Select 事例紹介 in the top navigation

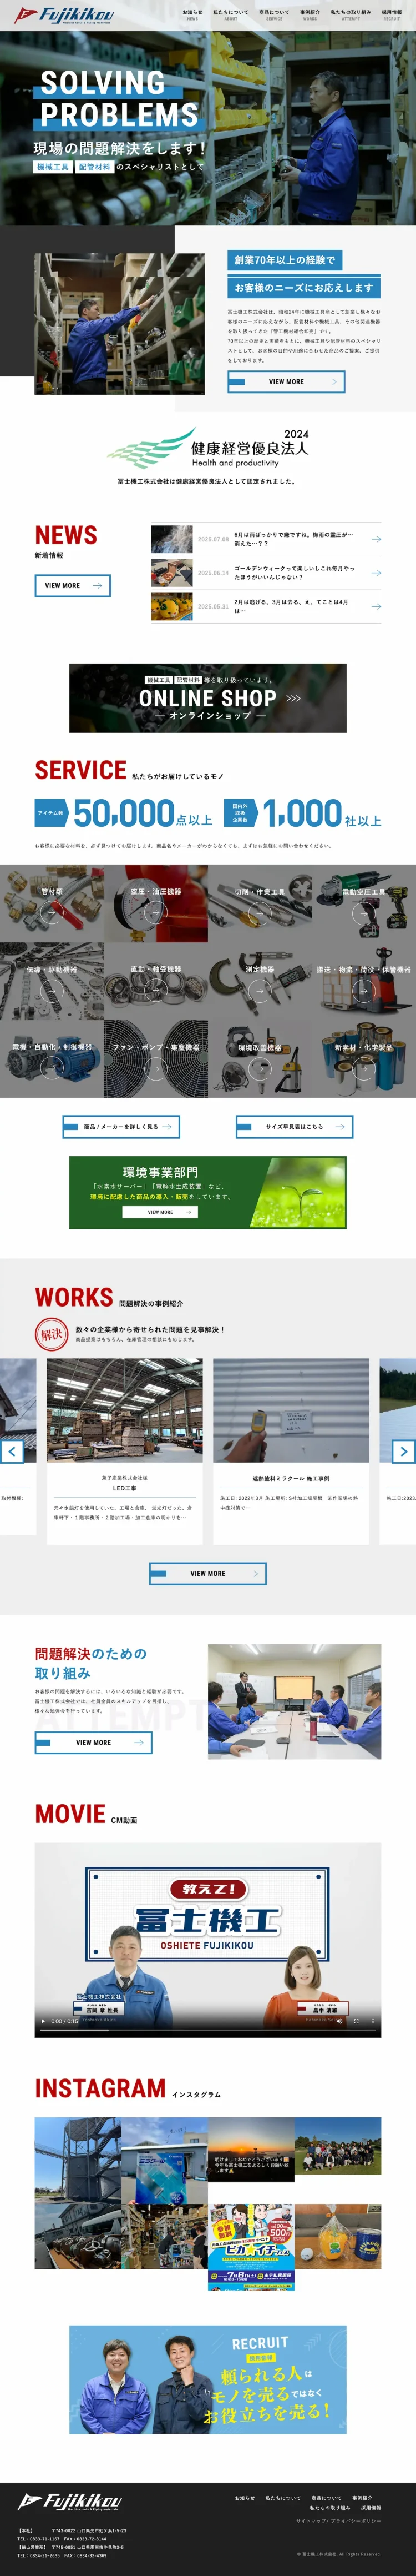(x=310, y=14)
